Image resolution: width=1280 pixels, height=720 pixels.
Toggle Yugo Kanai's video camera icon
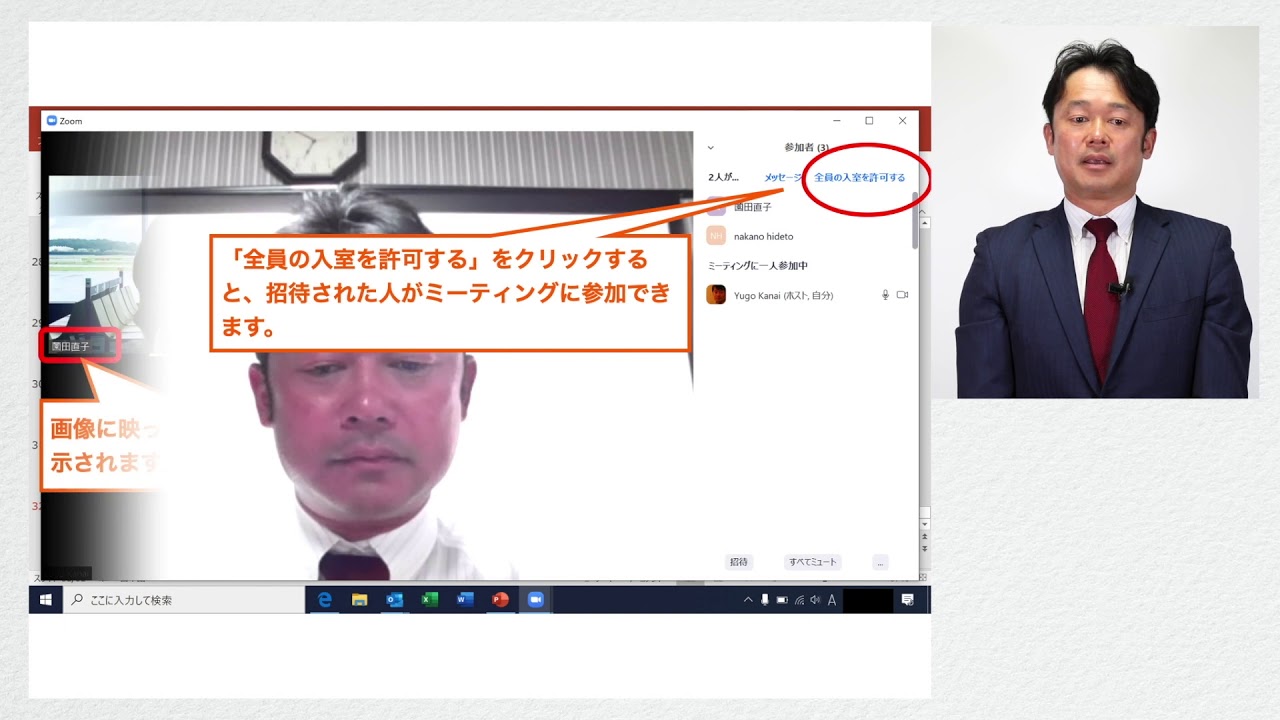pos(902,295)
